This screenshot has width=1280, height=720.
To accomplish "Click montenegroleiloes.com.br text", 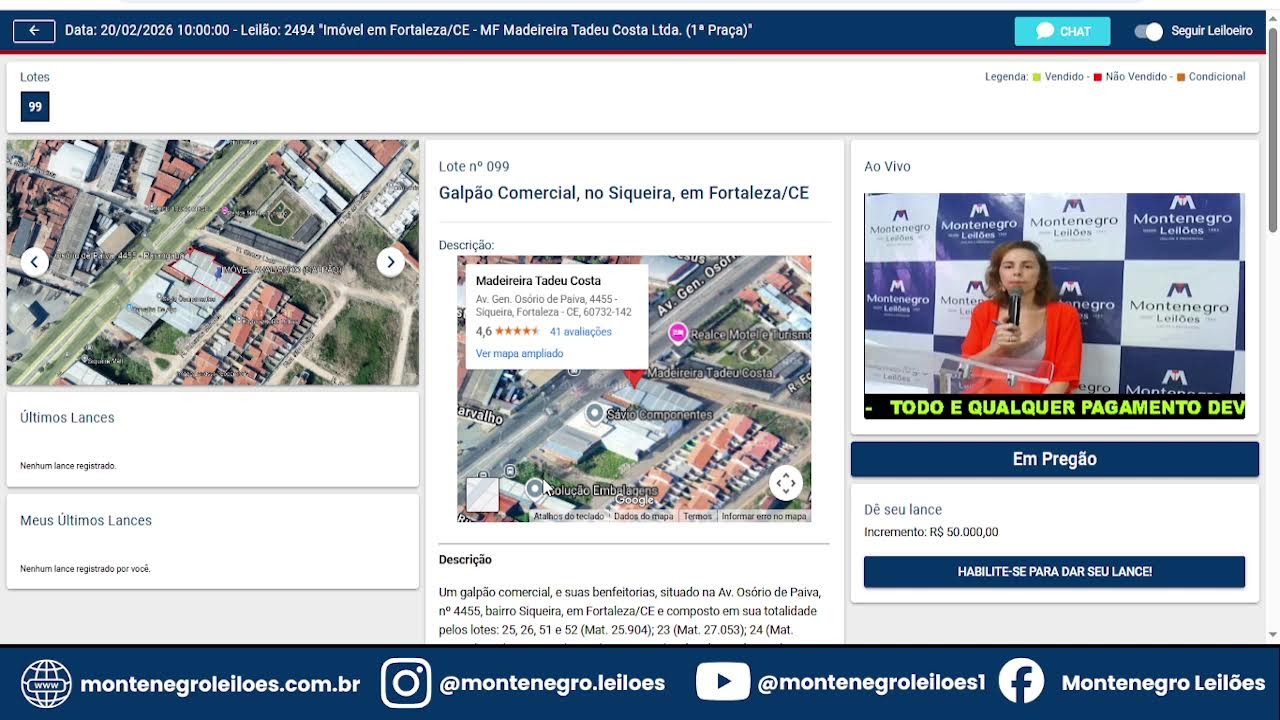I will (x=220, y=684).
